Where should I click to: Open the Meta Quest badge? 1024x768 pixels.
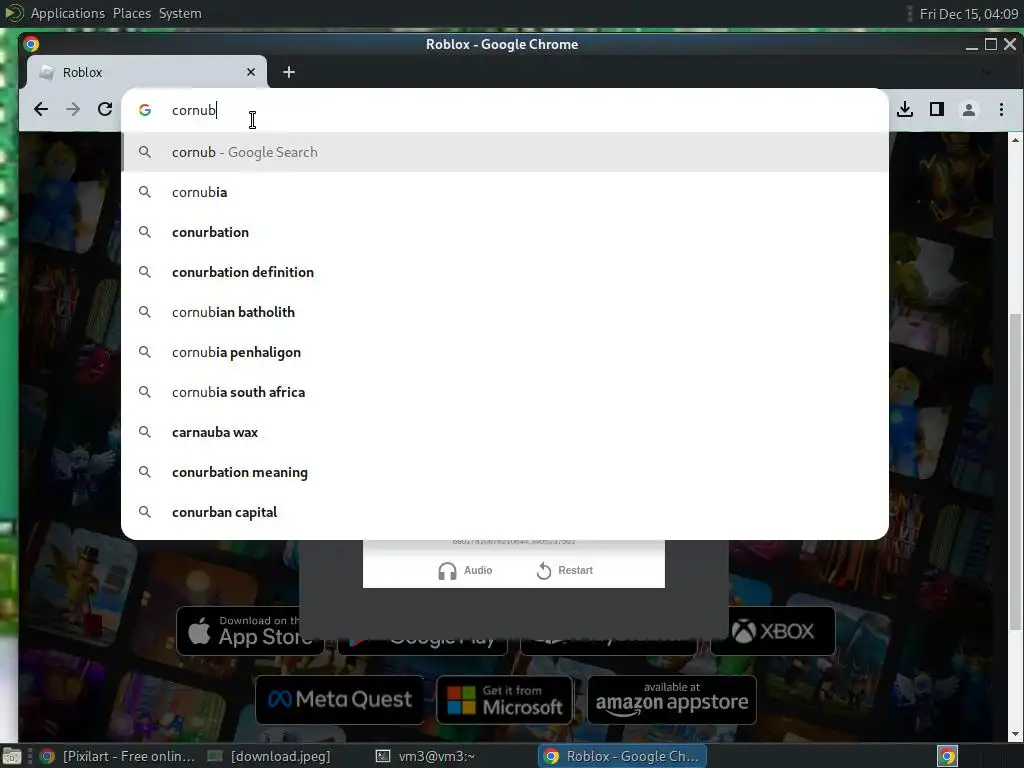(340, 700)
